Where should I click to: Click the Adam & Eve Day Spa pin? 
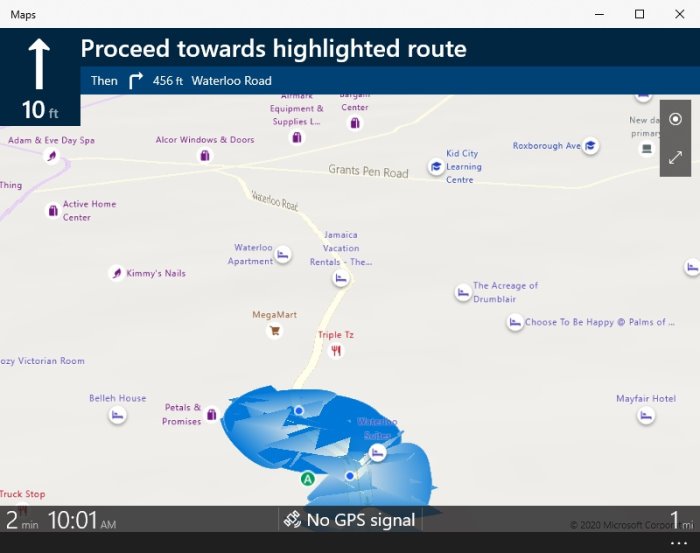click(x=52, y=156)
